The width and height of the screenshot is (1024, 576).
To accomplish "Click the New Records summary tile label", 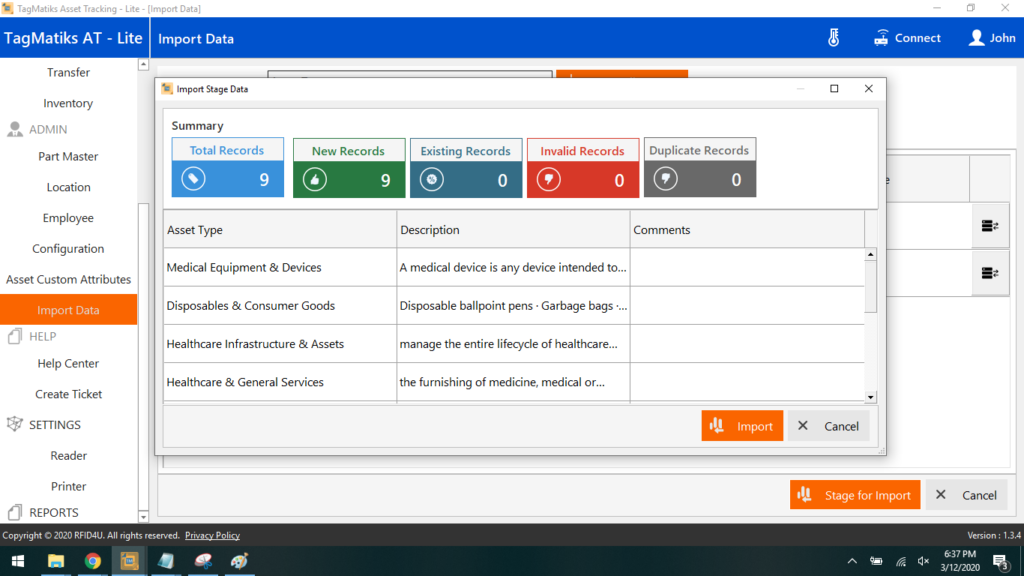I will click(348, 151).
